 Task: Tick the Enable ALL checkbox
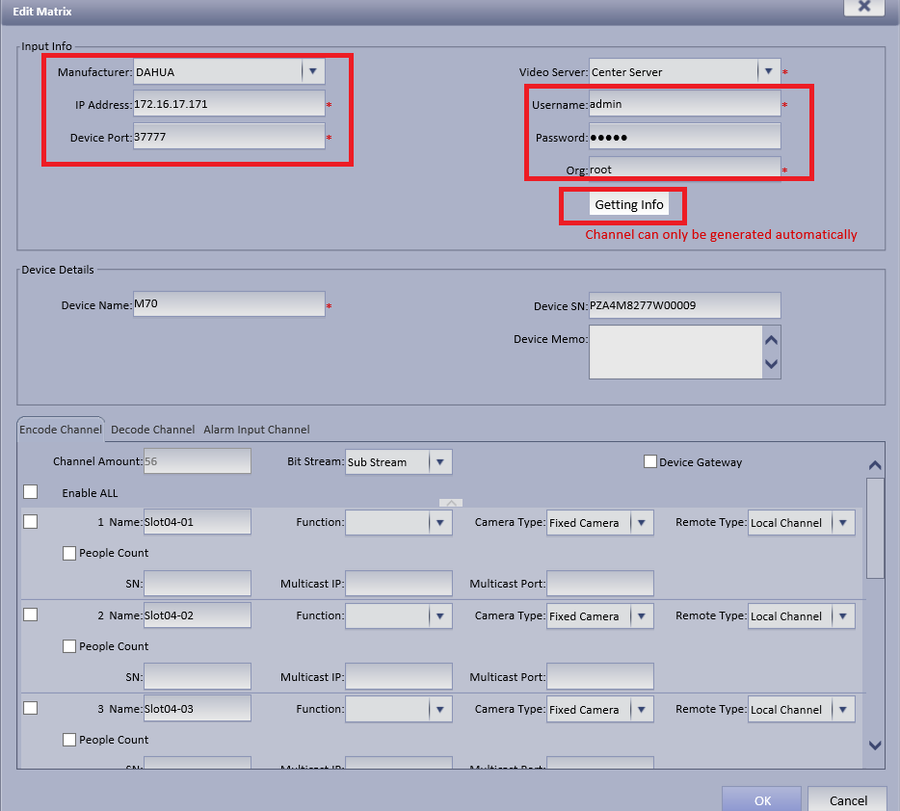30,492
